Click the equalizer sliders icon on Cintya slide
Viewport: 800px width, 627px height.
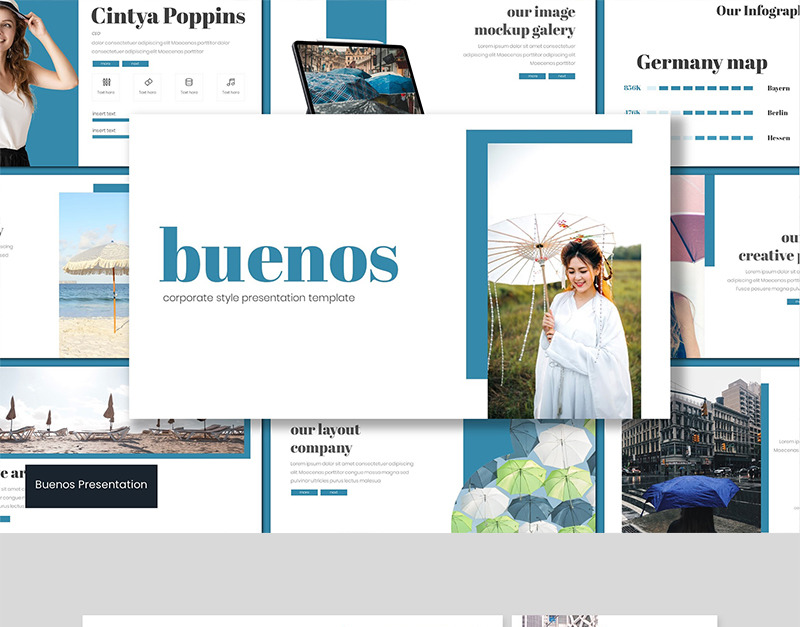point(105,83)
